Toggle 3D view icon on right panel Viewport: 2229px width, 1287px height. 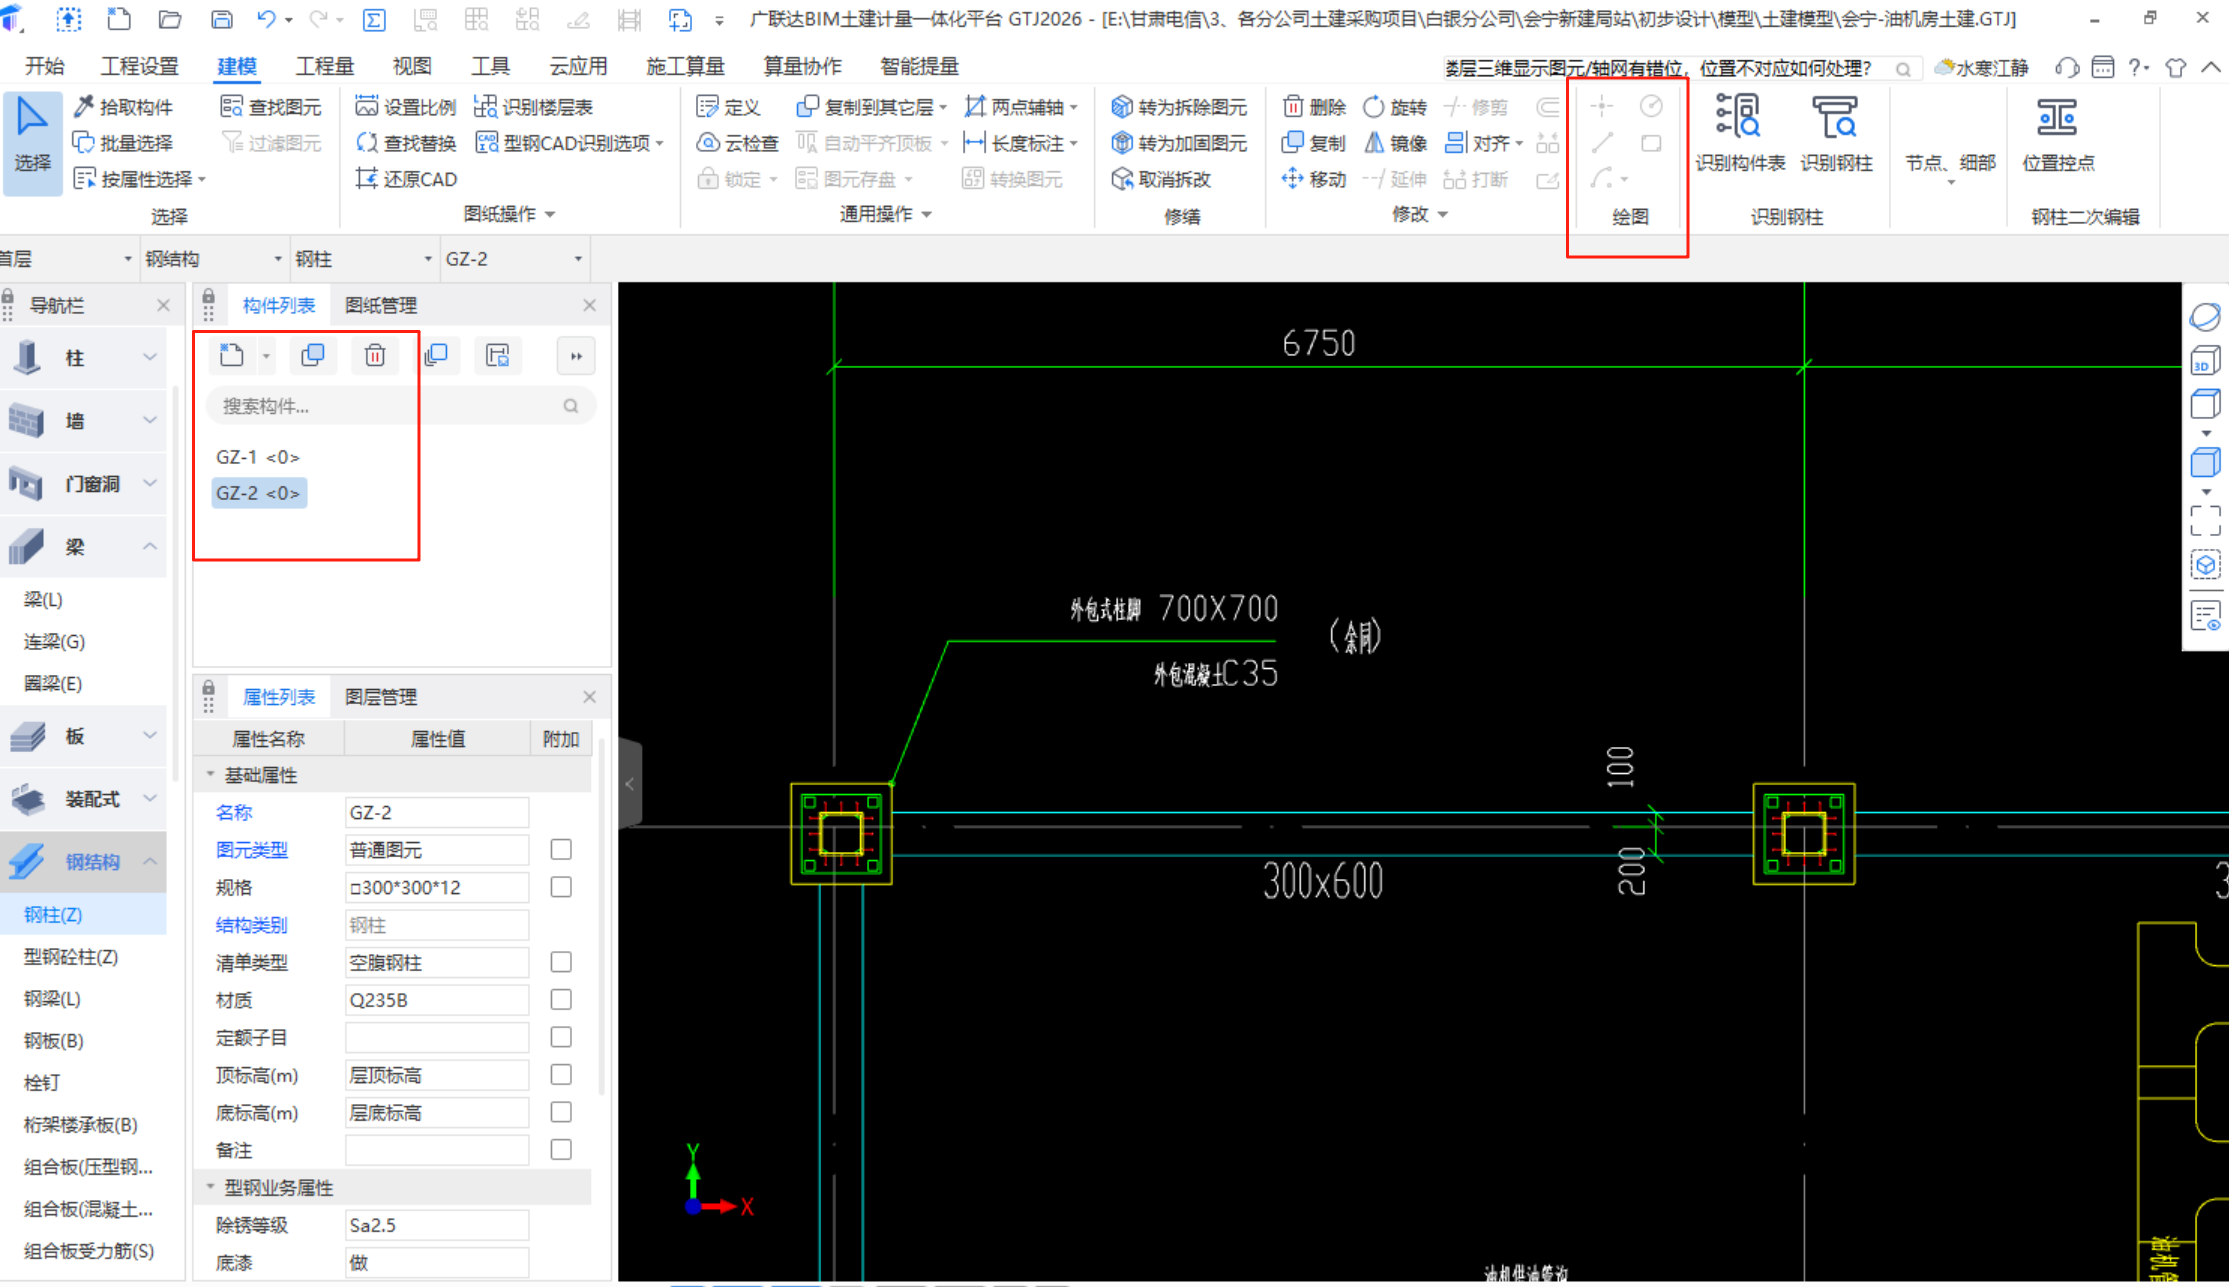click(2205, 361)
